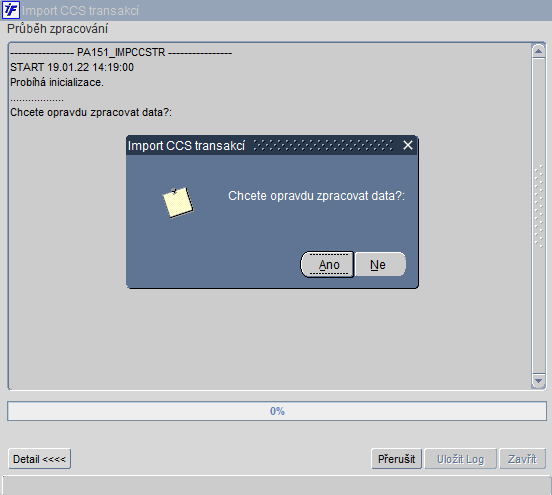Collapse details with the Detail <<<< button
This screenshot has height=495, width=552.
pyautogui.click(x=39, y=459)
